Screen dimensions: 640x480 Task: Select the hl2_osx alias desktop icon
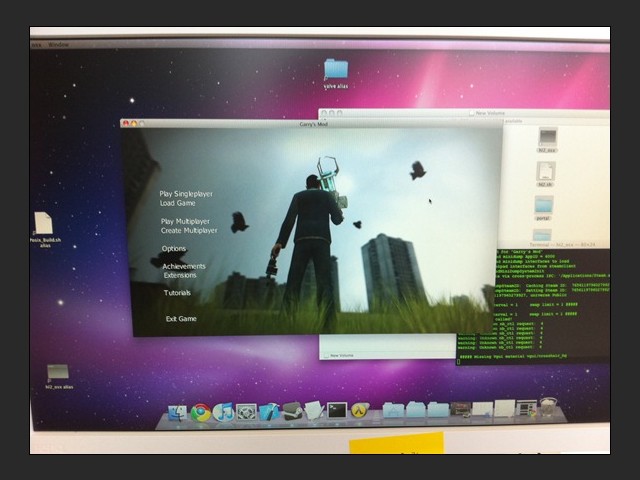pos(58,377)
